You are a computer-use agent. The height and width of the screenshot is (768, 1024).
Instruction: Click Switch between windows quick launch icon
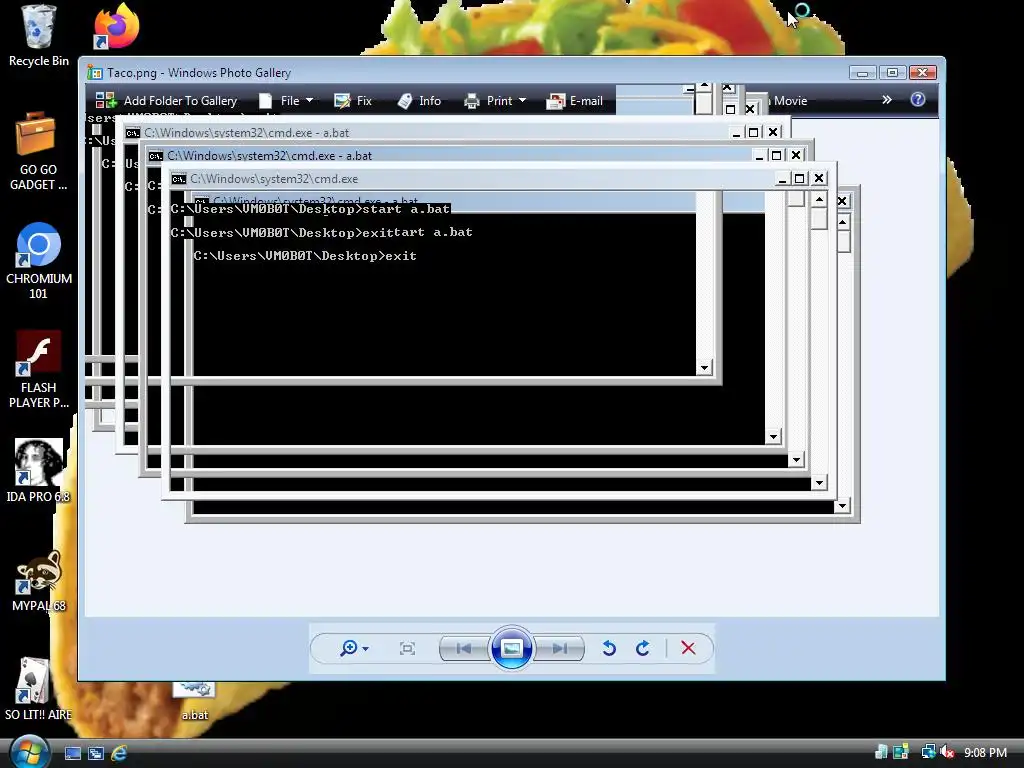96,753
